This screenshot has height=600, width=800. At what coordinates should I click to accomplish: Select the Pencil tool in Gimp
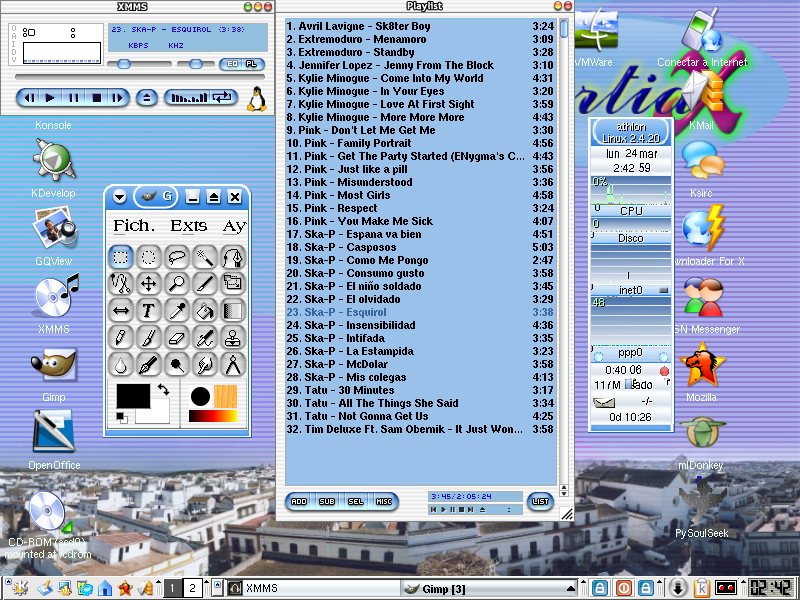coord(121,338)
